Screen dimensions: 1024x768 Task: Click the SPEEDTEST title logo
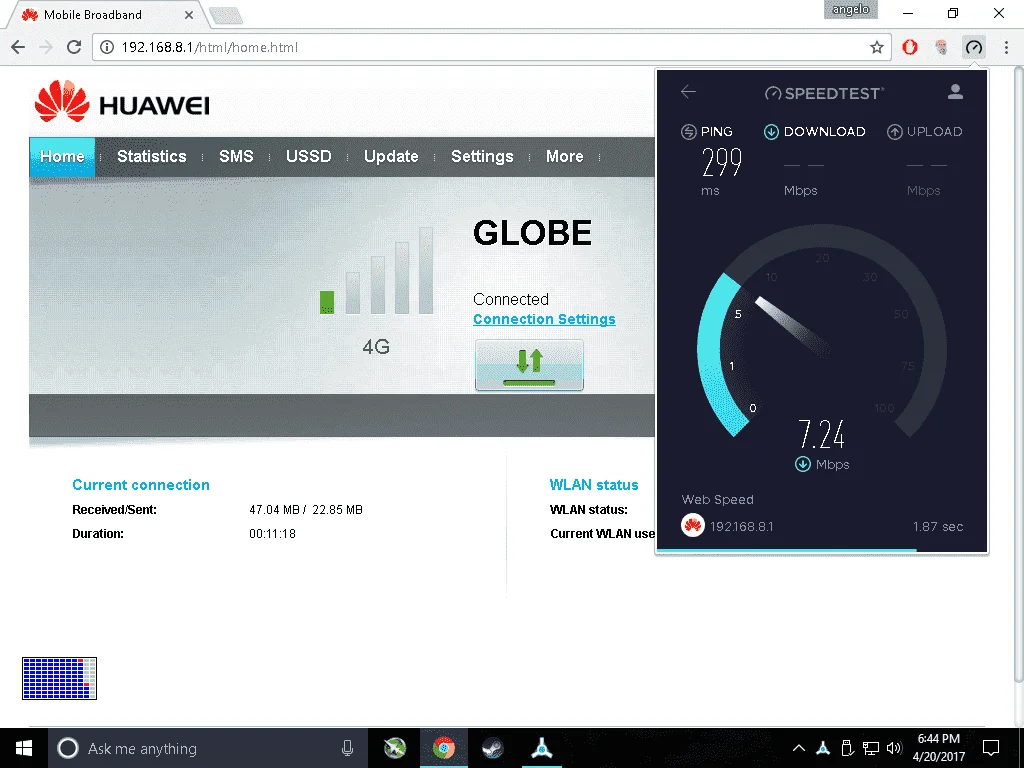point(824,93)
